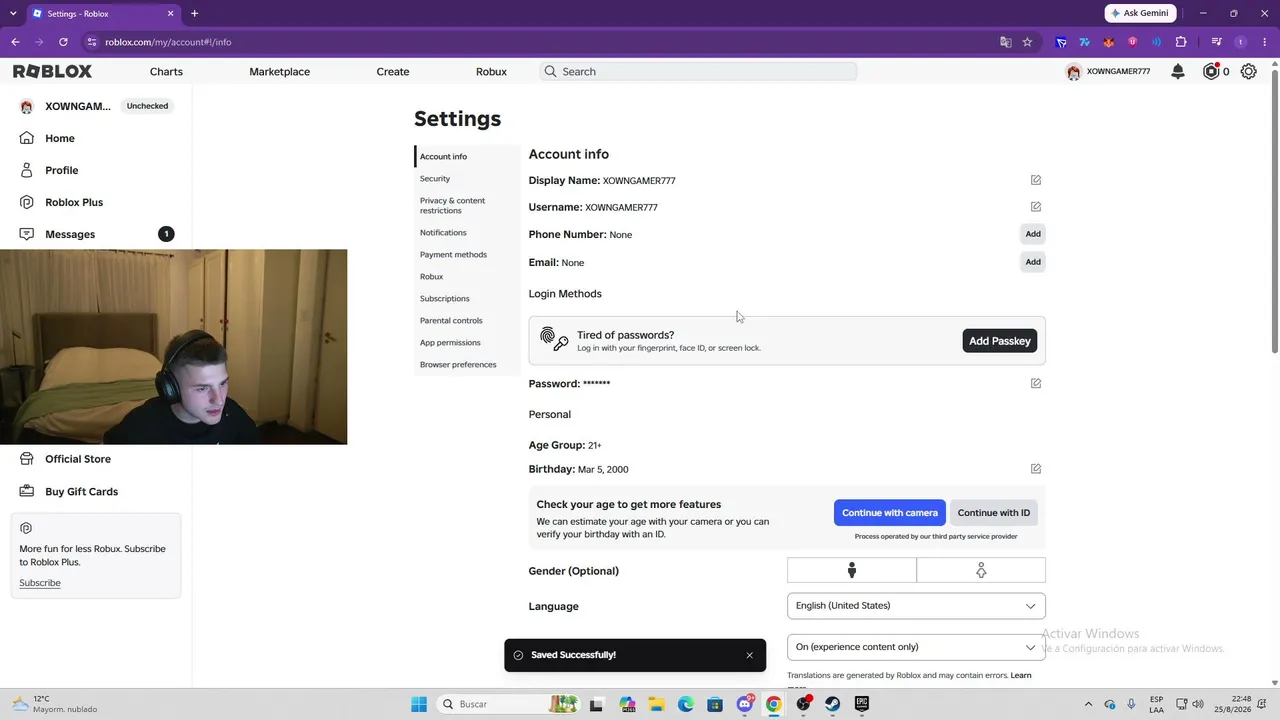Image resolution: width=1280 pixels, height=720 pixels.
Task: Click the Roblox logo
Action: point(52,72)
